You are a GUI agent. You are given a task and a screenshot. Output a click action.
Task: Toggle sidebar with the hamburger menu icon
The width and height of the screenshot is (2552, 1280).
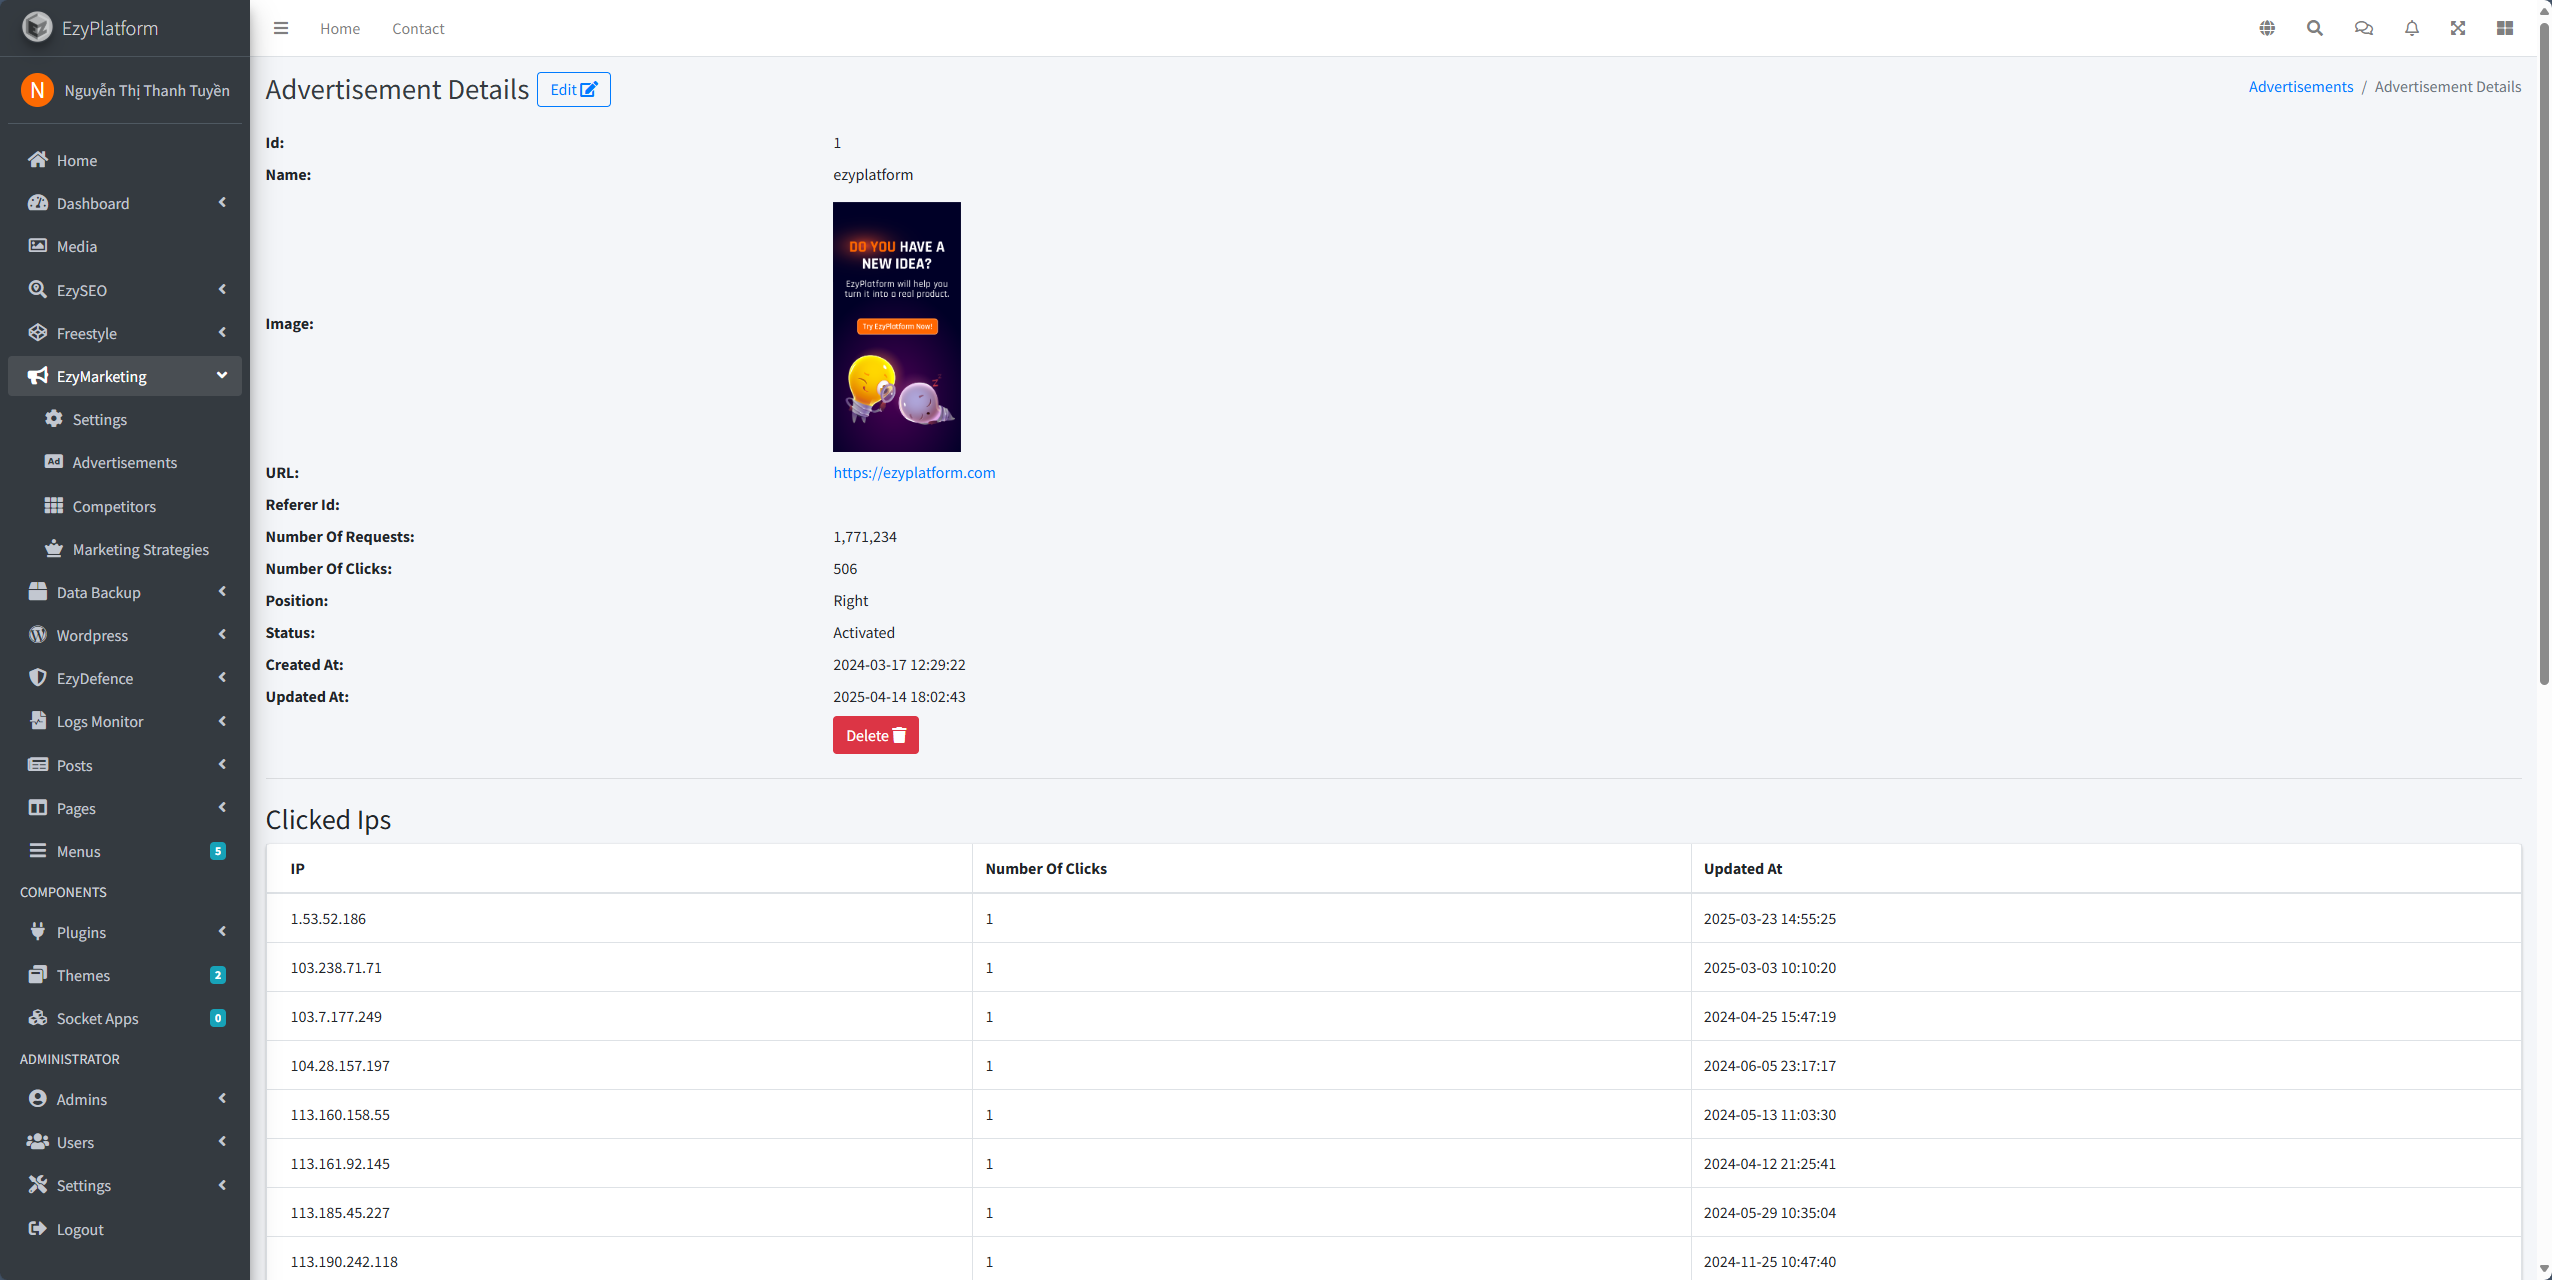point(281,28)
